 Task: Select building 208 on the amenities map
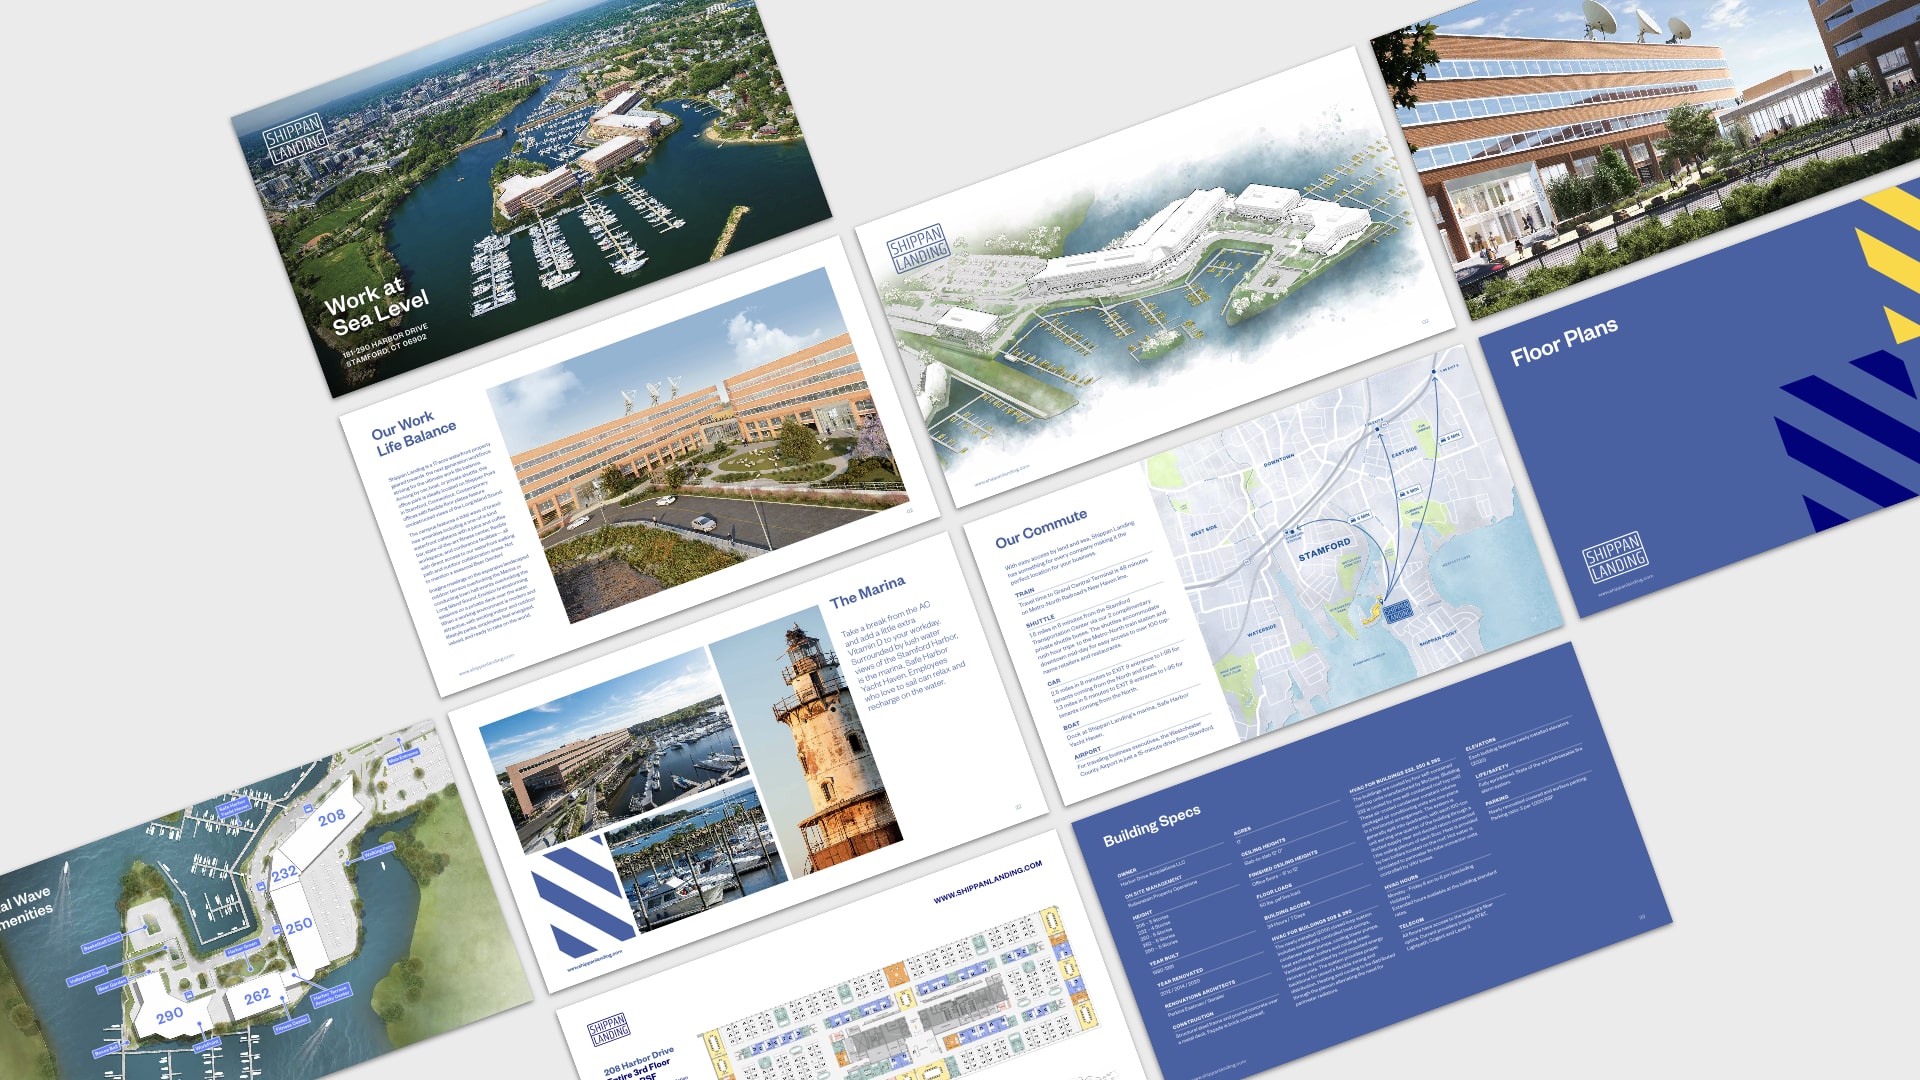[x=330, y=818]
